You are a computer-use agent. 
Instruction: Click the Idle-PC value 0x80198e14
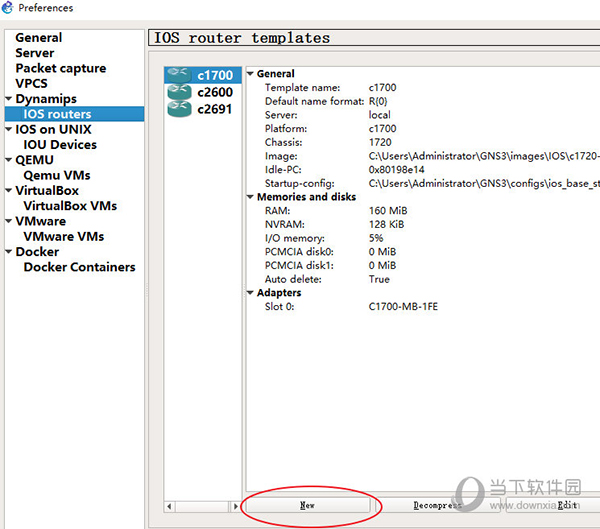(396, 170)
